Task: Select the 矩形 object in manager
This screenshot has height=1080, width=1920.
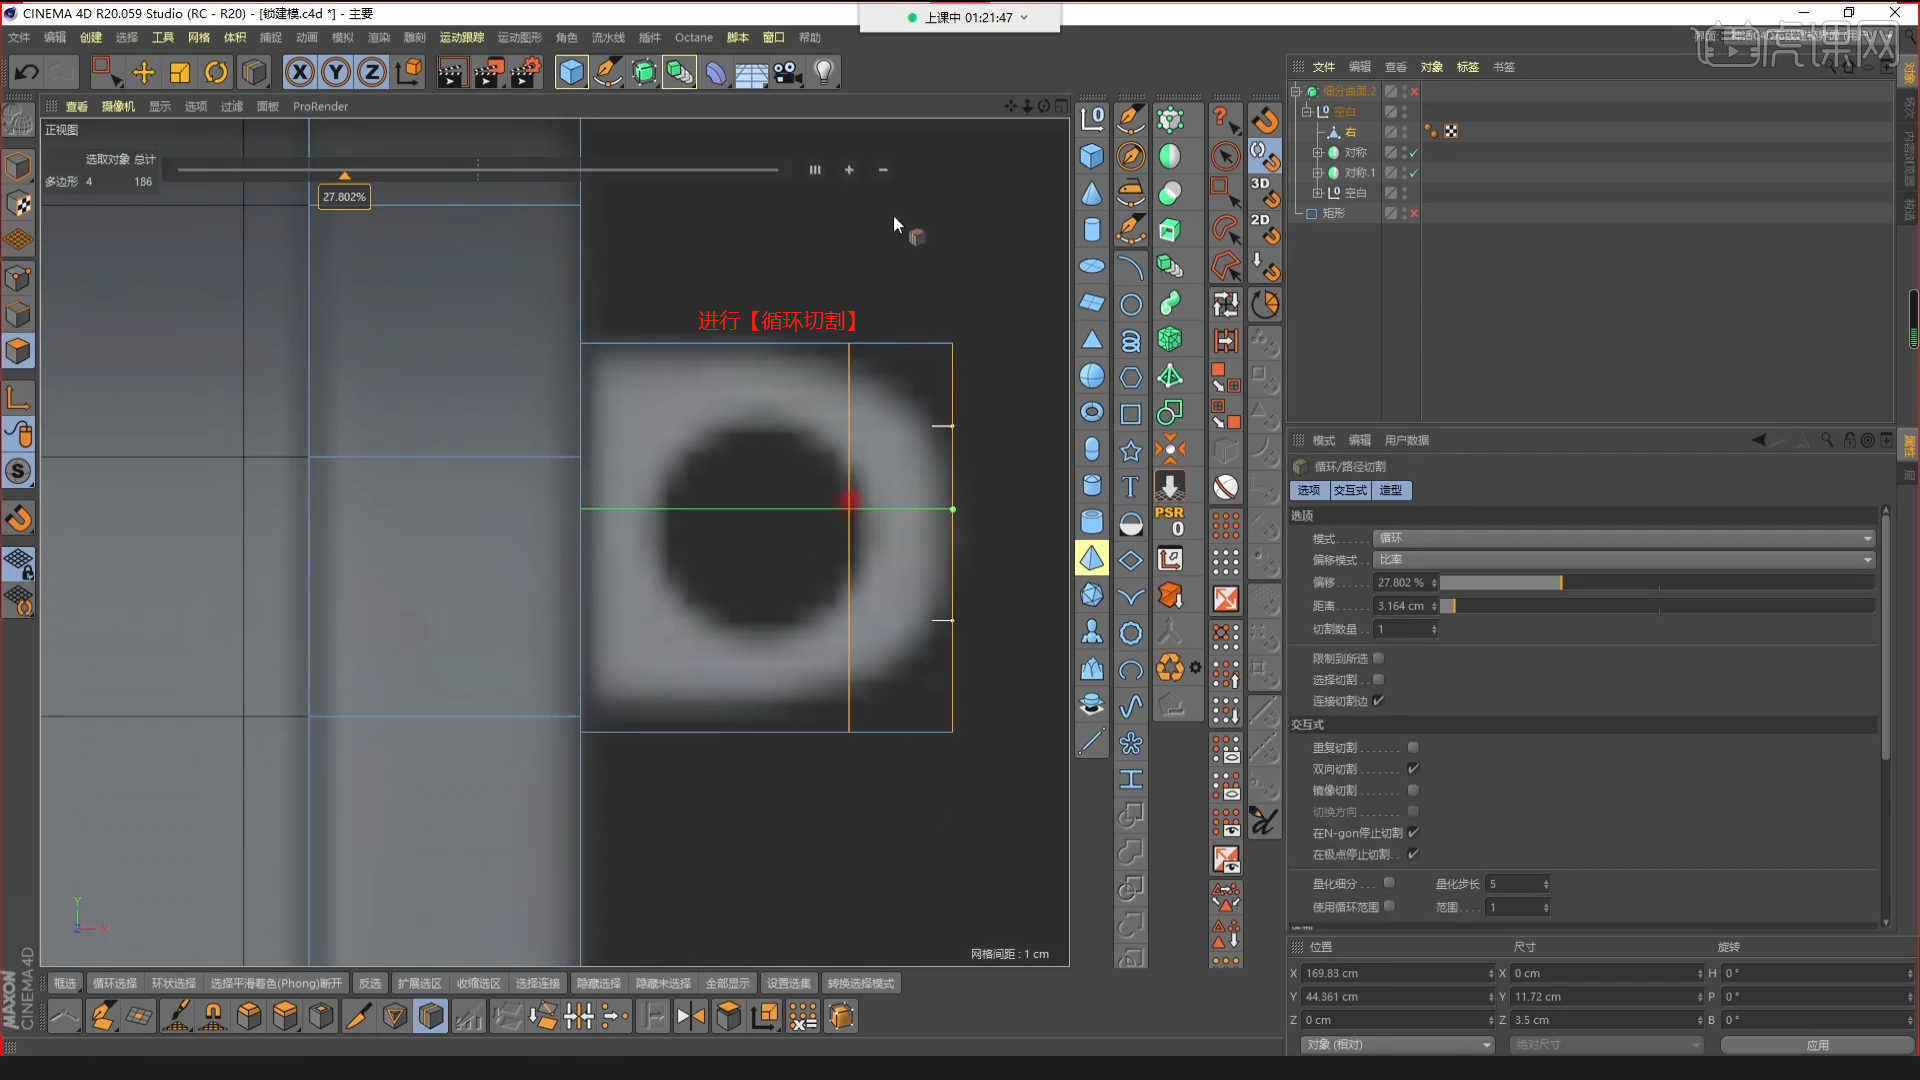Action: 1334,213
